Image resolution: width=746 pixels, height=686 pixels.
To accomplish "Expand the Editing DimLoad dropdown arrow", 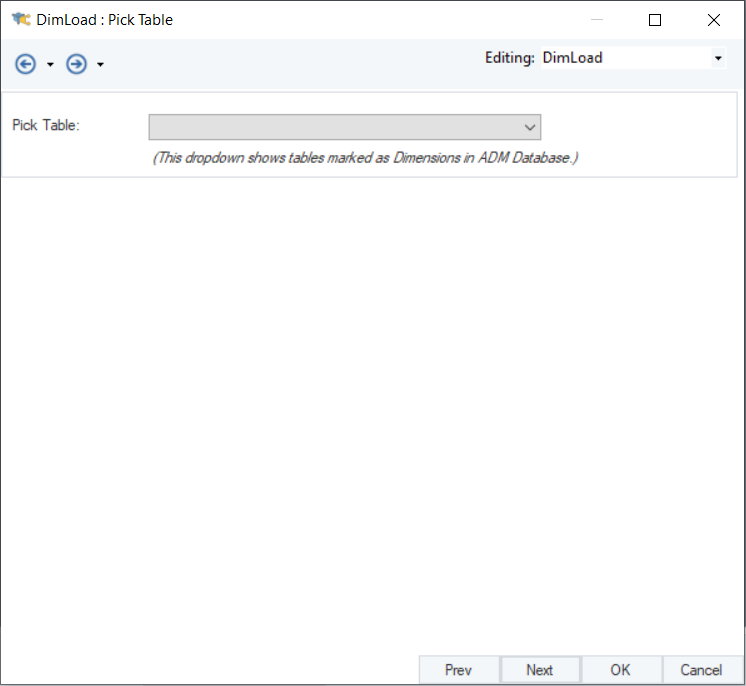I will pyautogui.click(x=718, y=59).
